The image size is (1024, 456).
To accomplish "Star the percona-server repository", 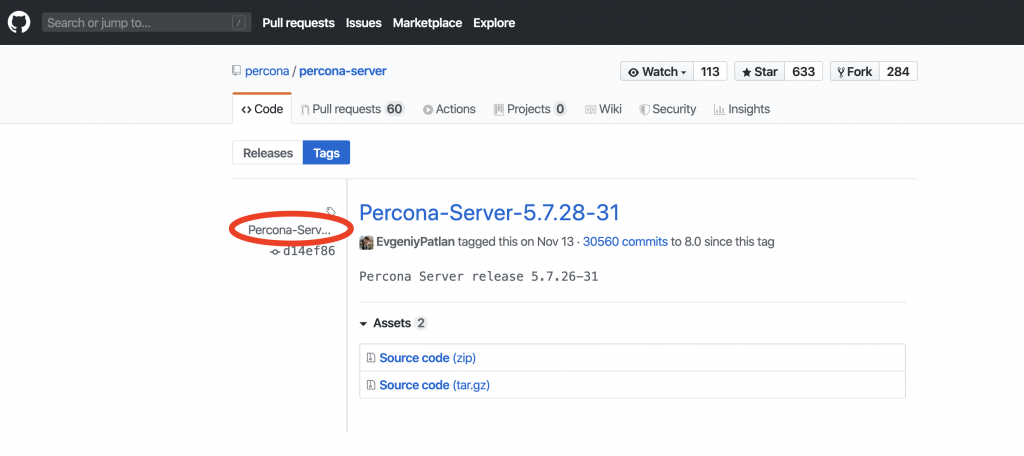I will click(x=760, y=72).
